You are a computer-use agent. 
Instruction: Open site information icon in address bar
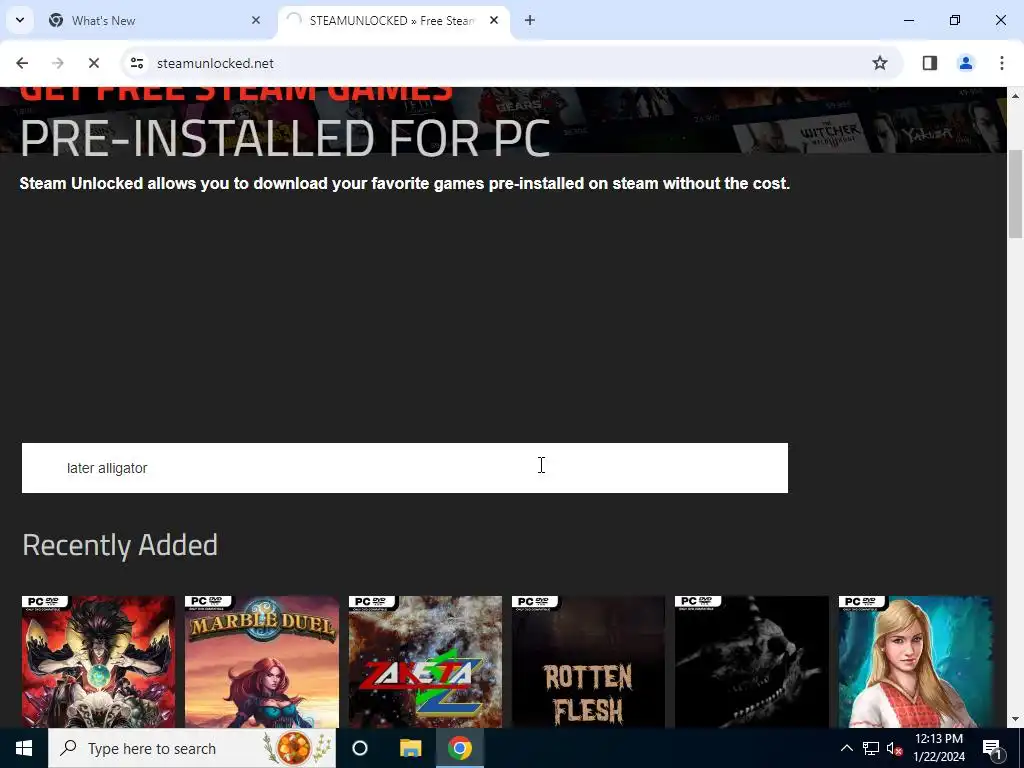136,63
